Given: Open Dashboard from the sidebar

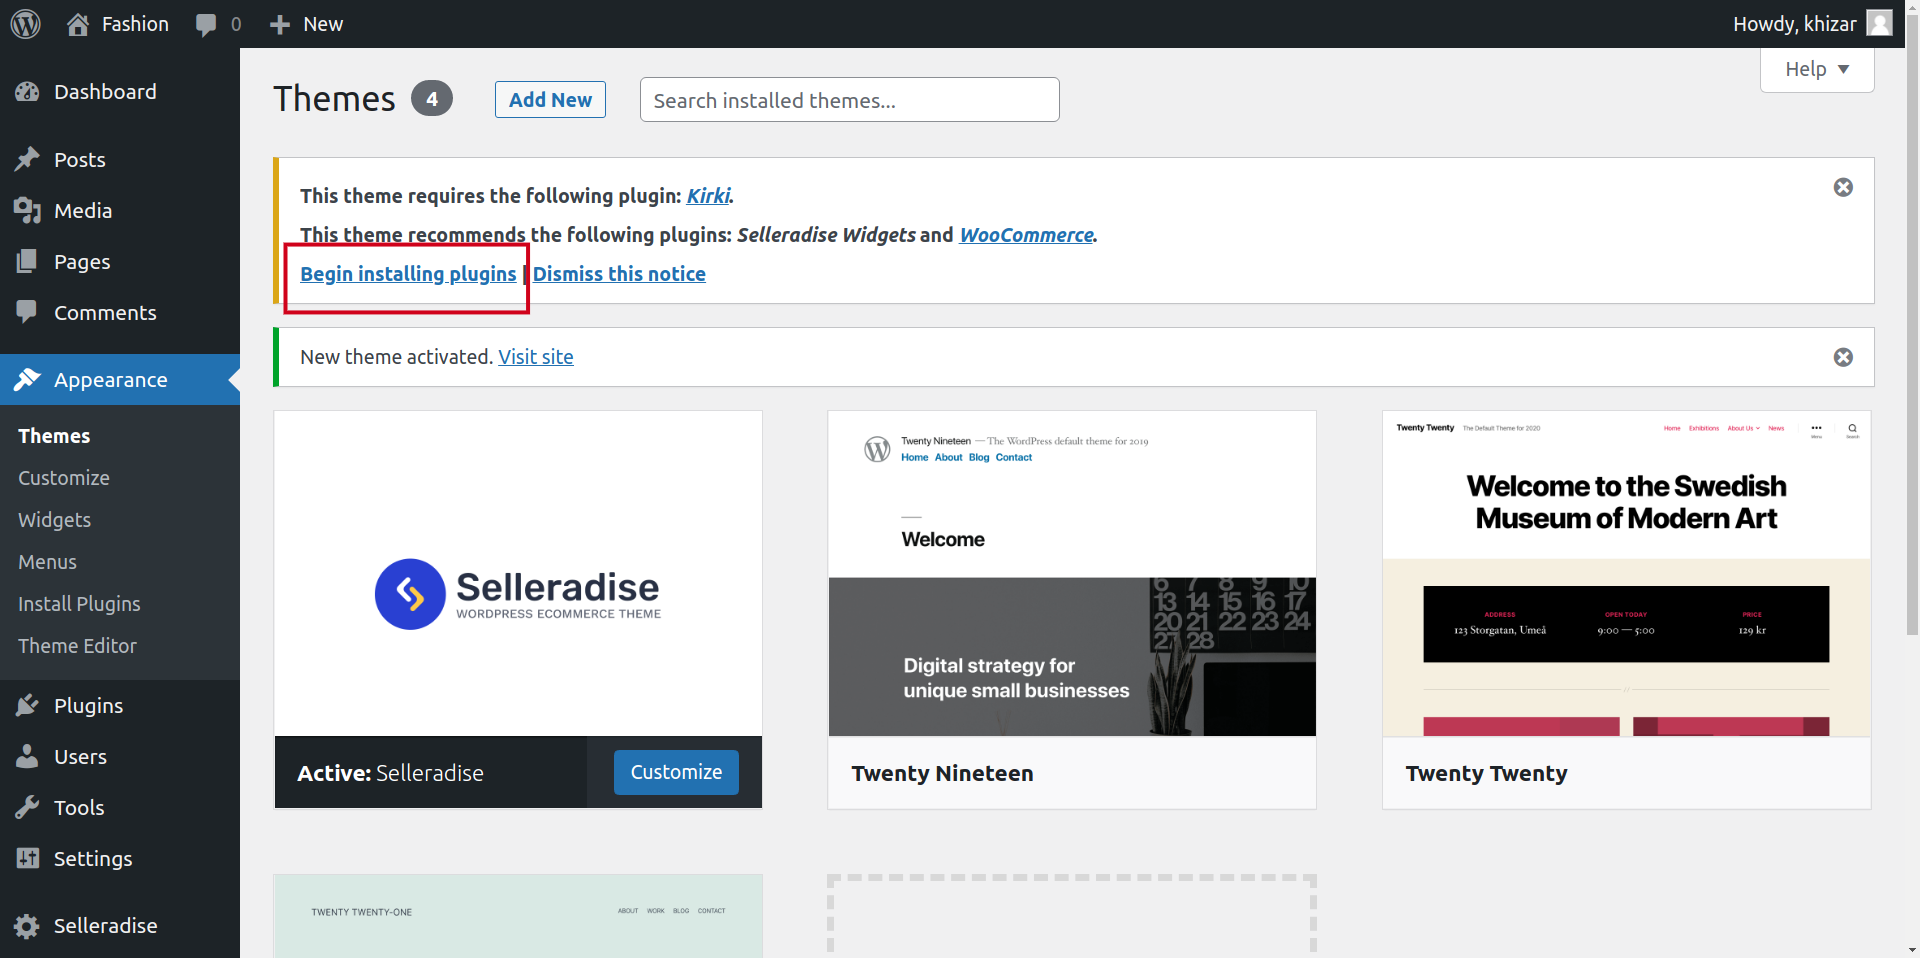Looking at the screenshot, I should pyautogui.click(x=105, y=92).
